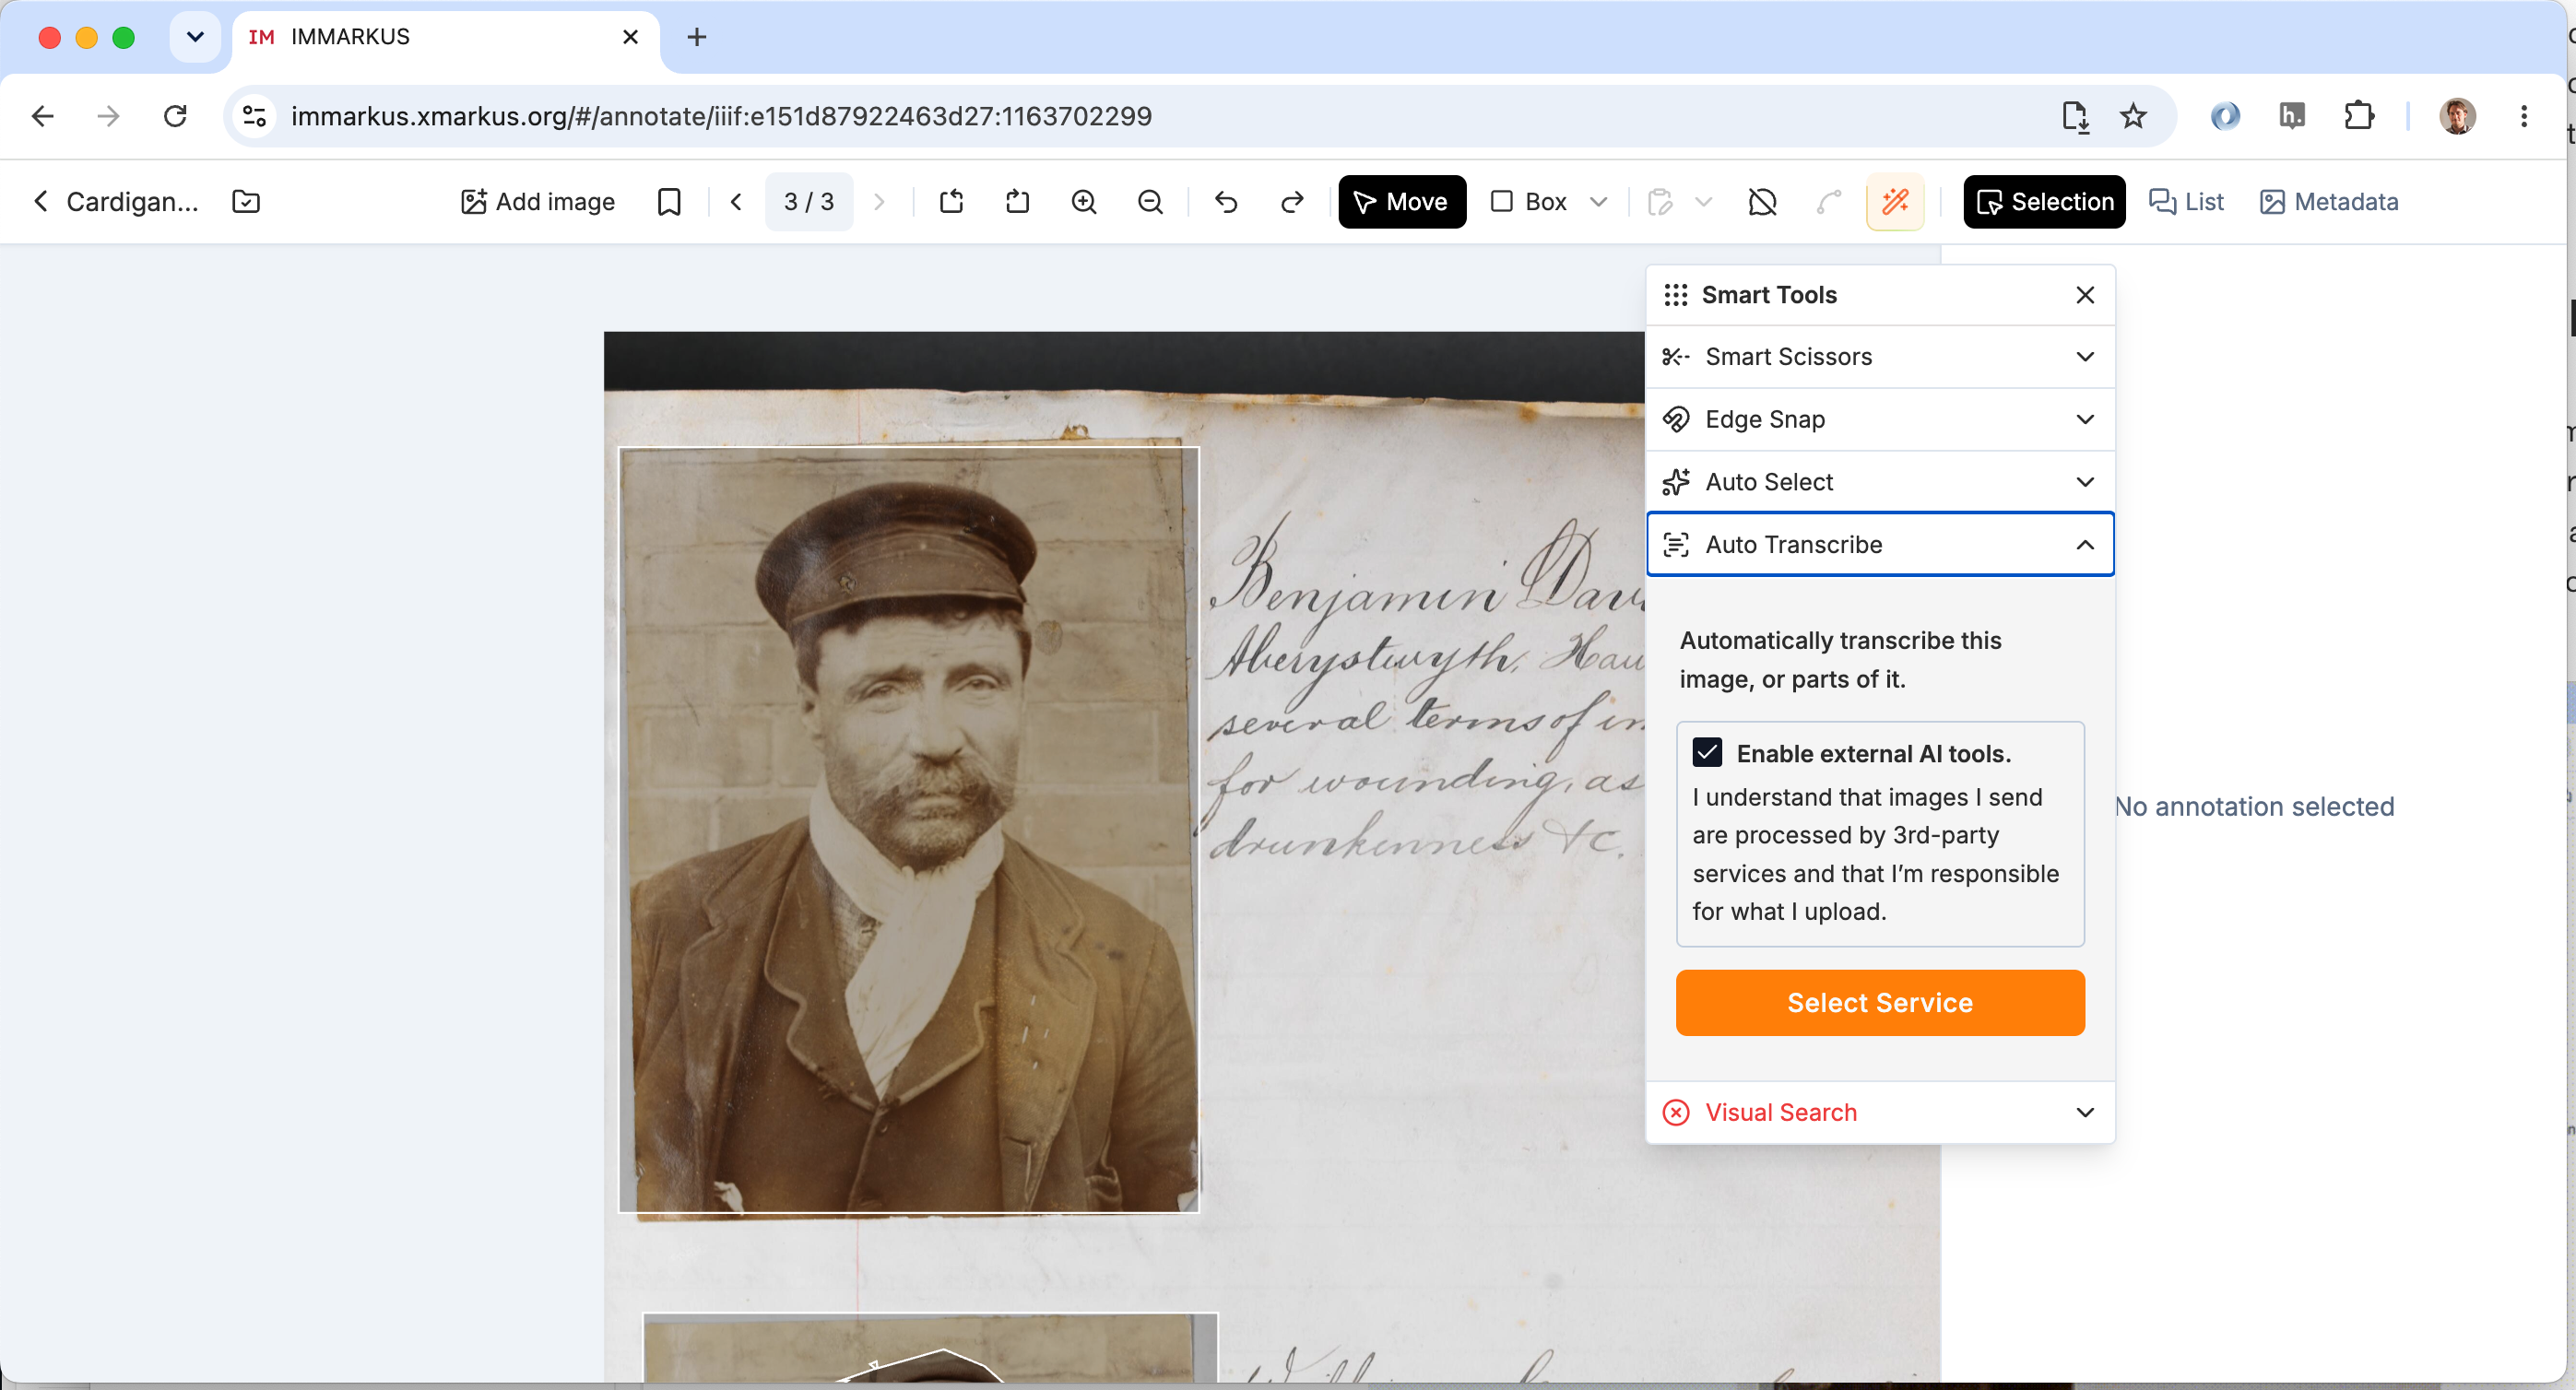Image resolution: width=2576 pixels, height=1390 pixels.
Task: Click Add image button
Action: click(537, 202)
